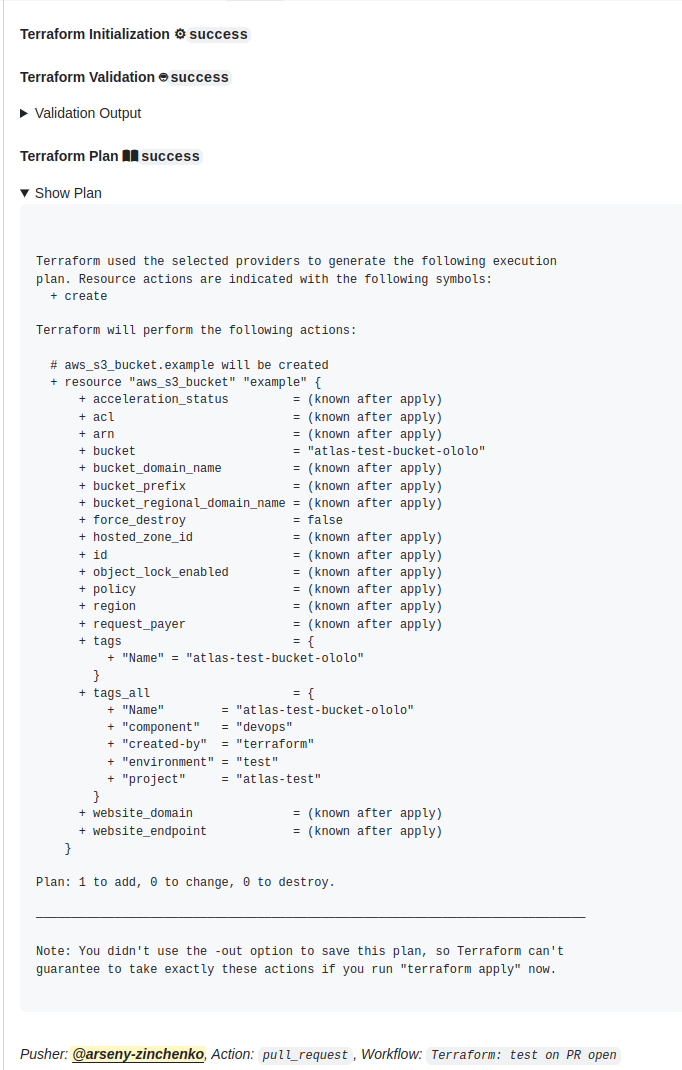Image resolution: width=682 pixels, height=1070 pixels.
Task: Click the Note about -out option text
Action: 300,960
